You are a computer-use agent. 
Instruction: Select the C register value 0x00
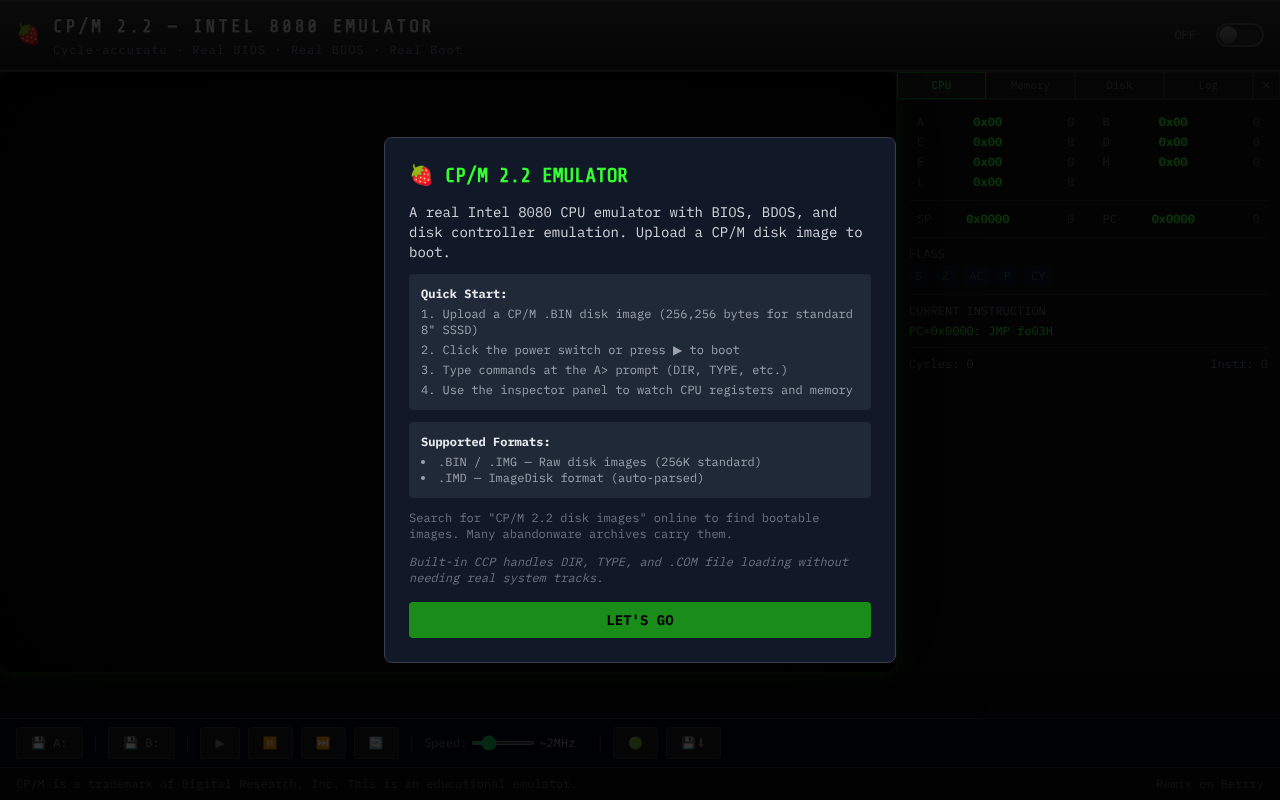[x=987, y=142]
